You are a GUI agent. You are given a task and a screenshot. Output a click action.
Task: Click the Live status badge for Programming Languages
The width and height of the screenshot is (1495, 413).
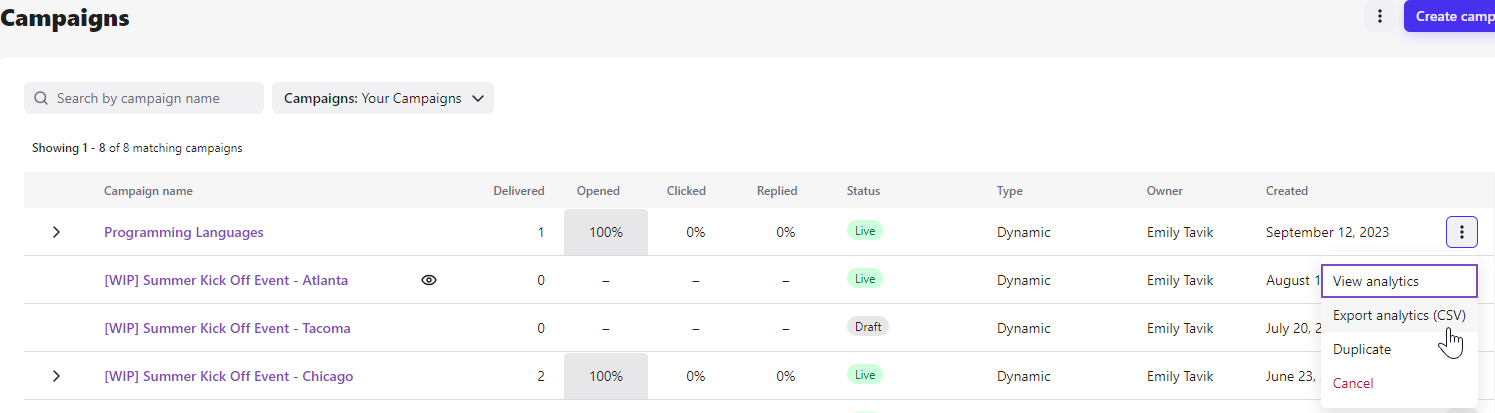coord(865,230)
